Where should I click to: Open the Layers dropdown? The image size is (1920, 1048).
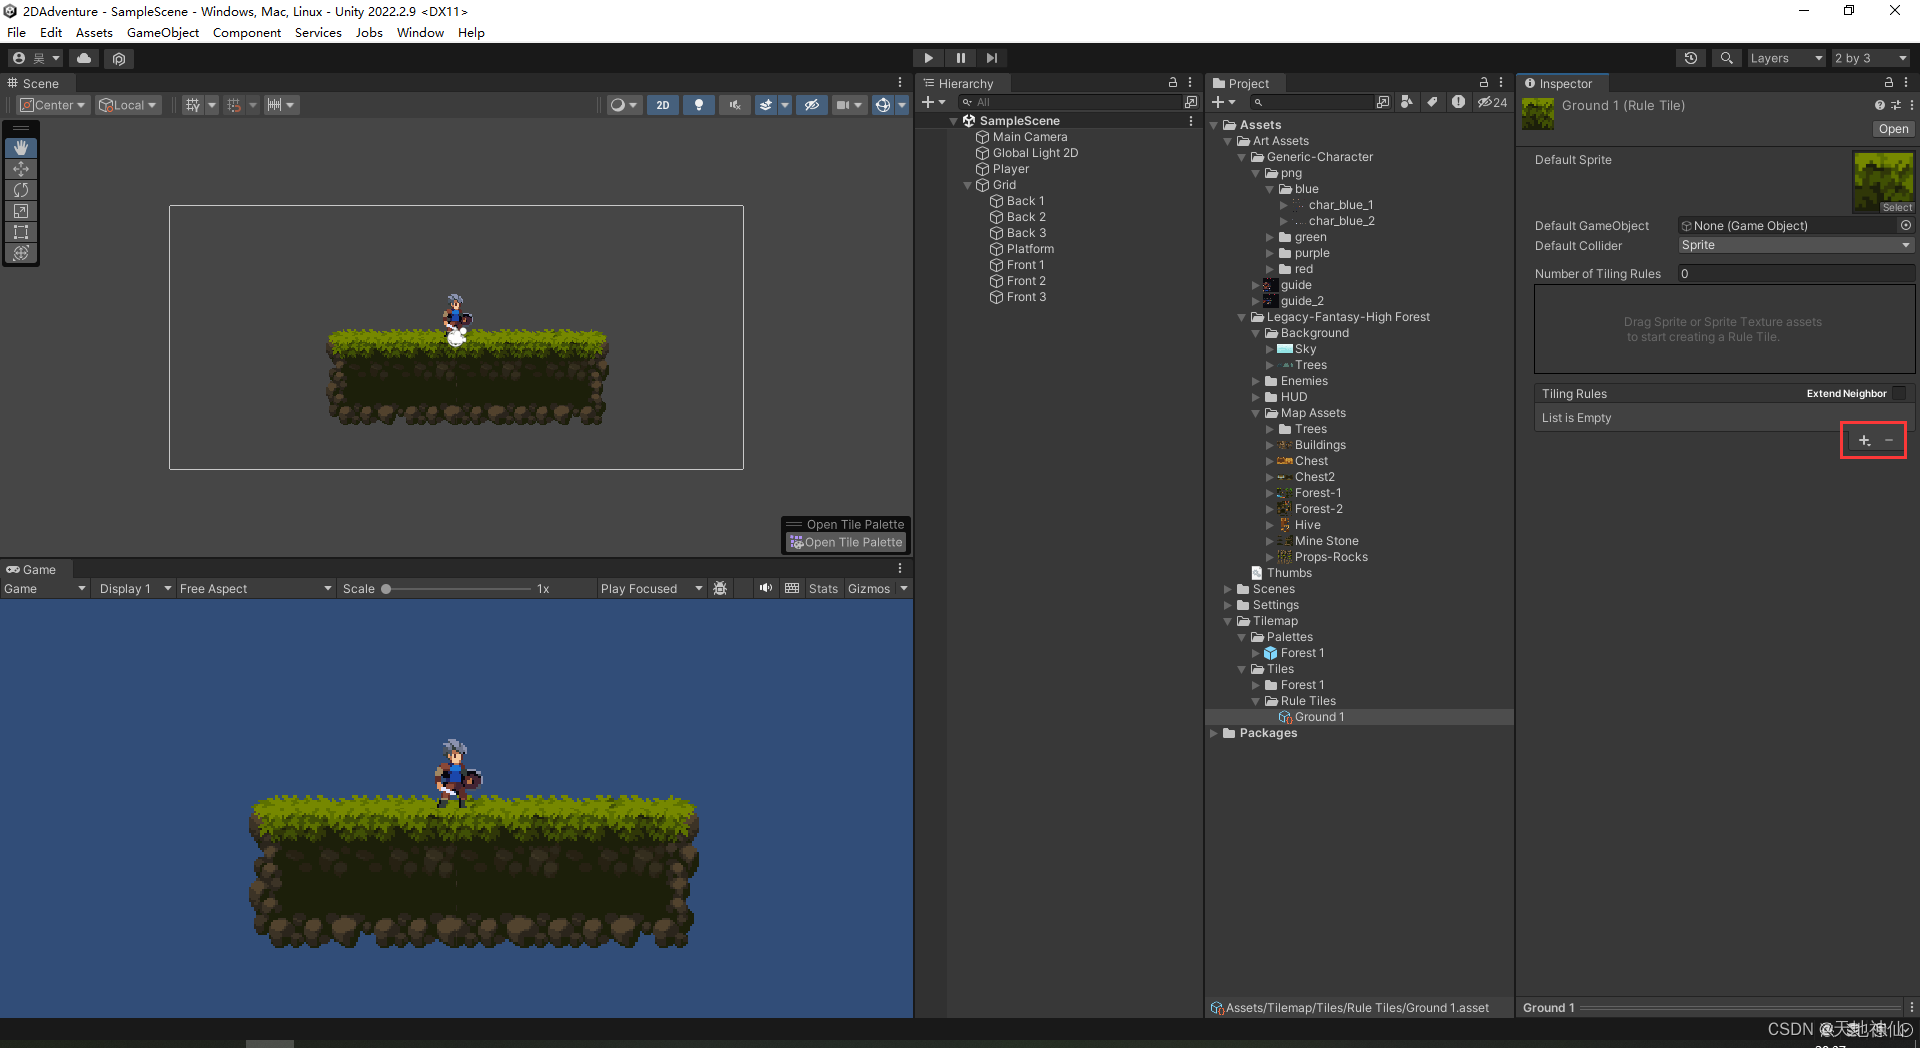pyautogui.click(x=1787, y=58)
